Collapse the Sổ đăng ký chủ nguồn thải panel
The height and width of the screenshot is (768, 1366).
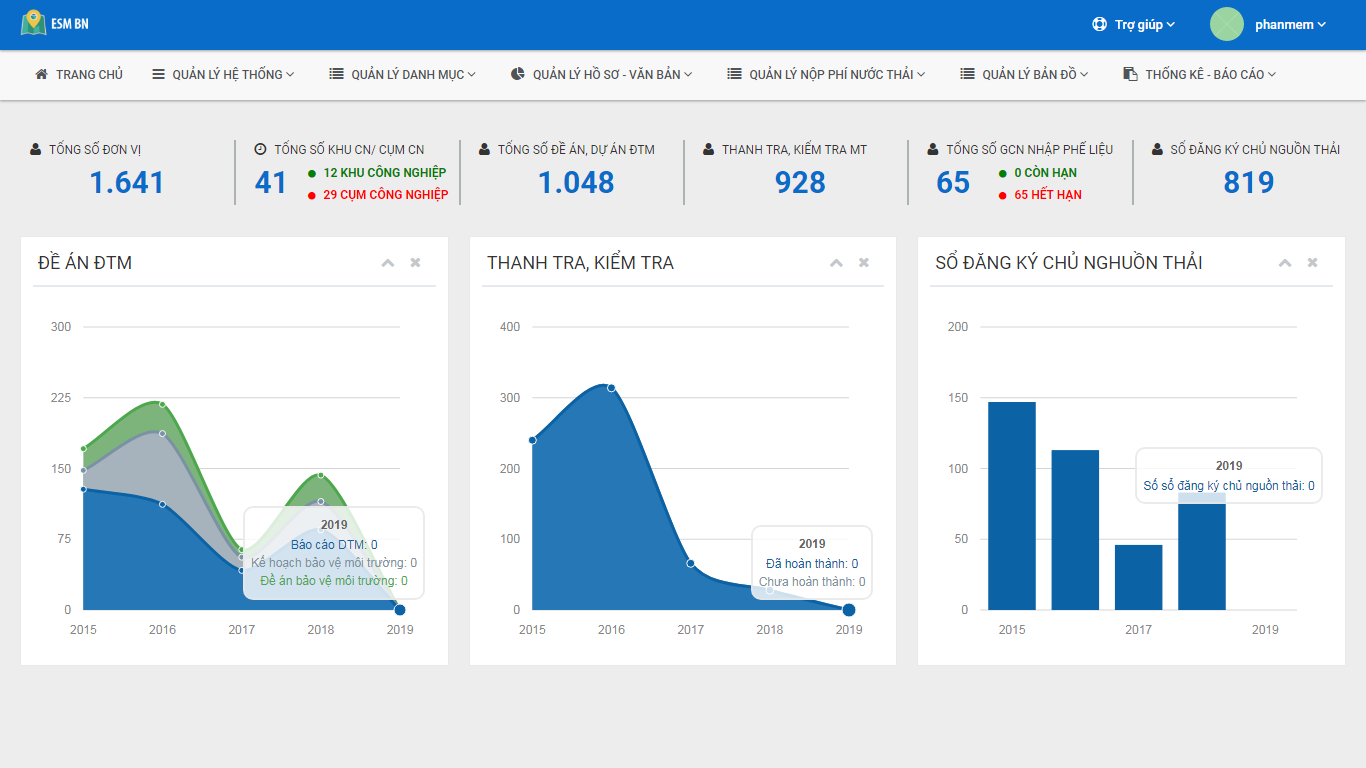click(1285, 263)
